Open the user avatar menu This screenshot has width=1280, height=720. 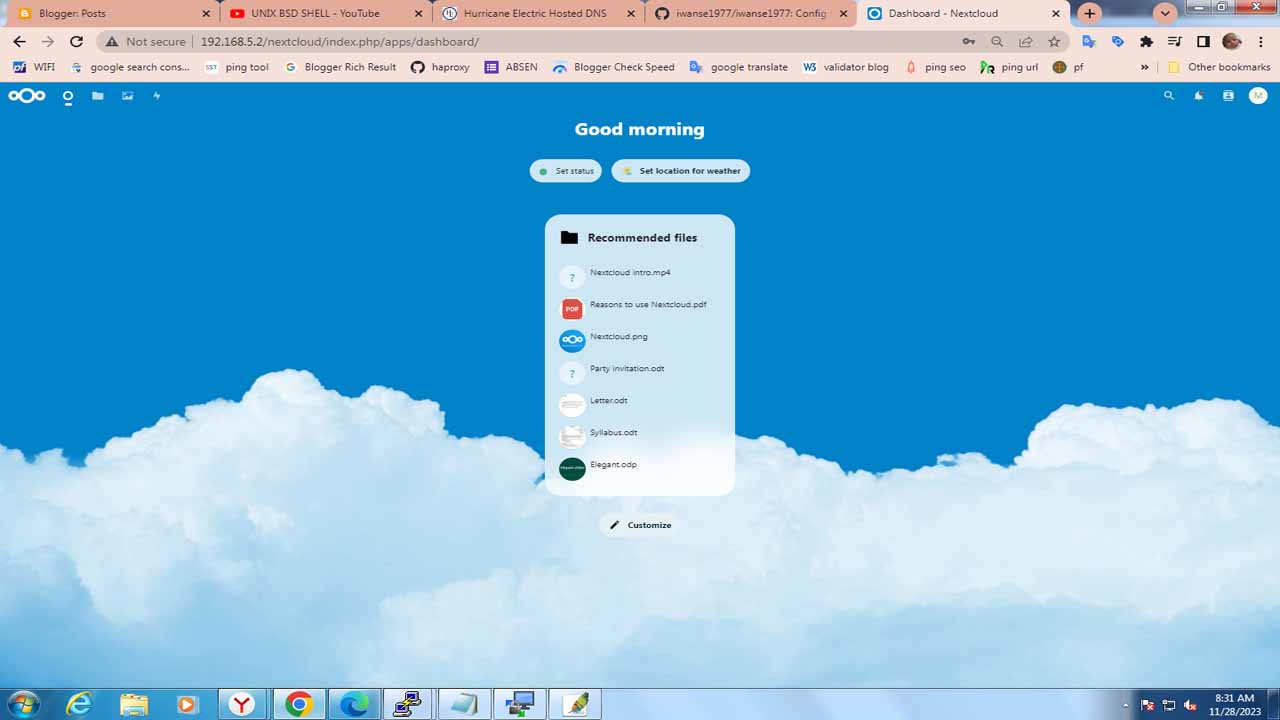point(1257,95)
